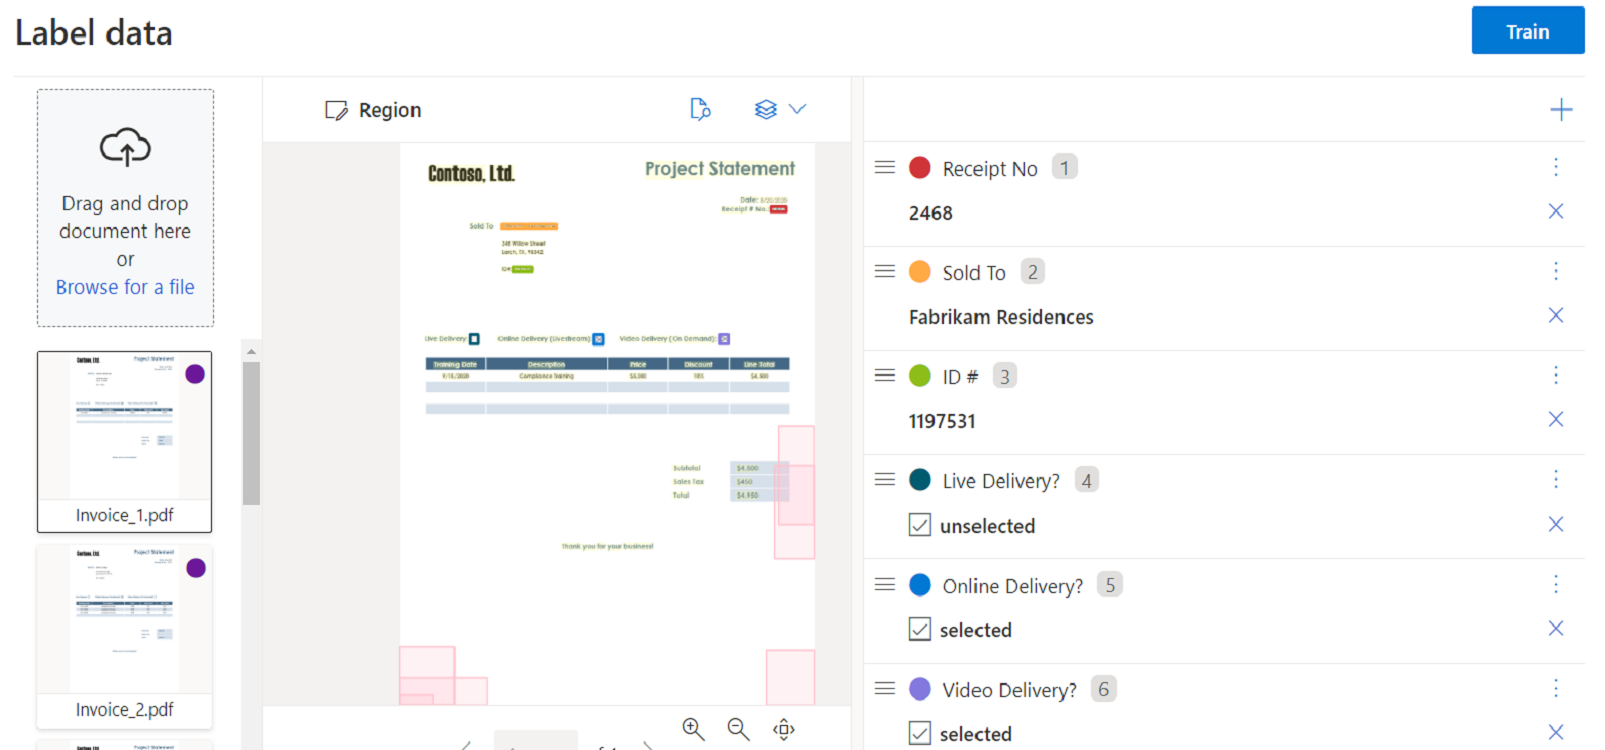
Task: Select the Video Delivery? tag label
Action: coord(1009,690)
